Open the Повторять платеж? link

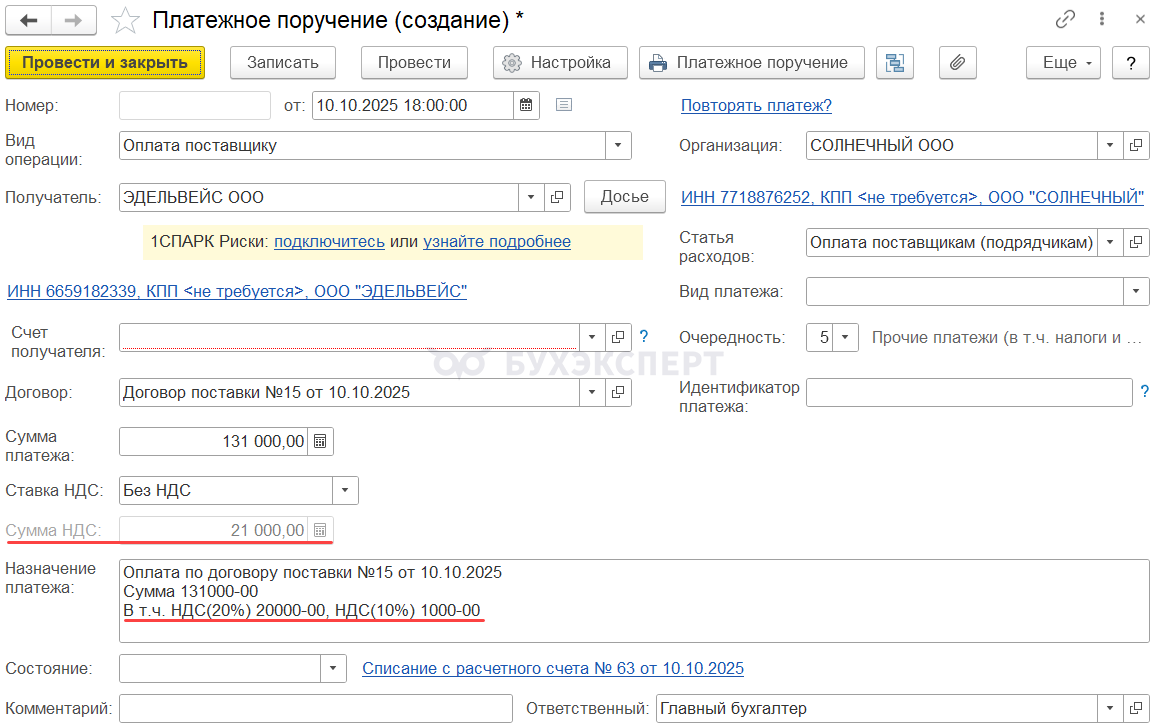pos(756,105)
